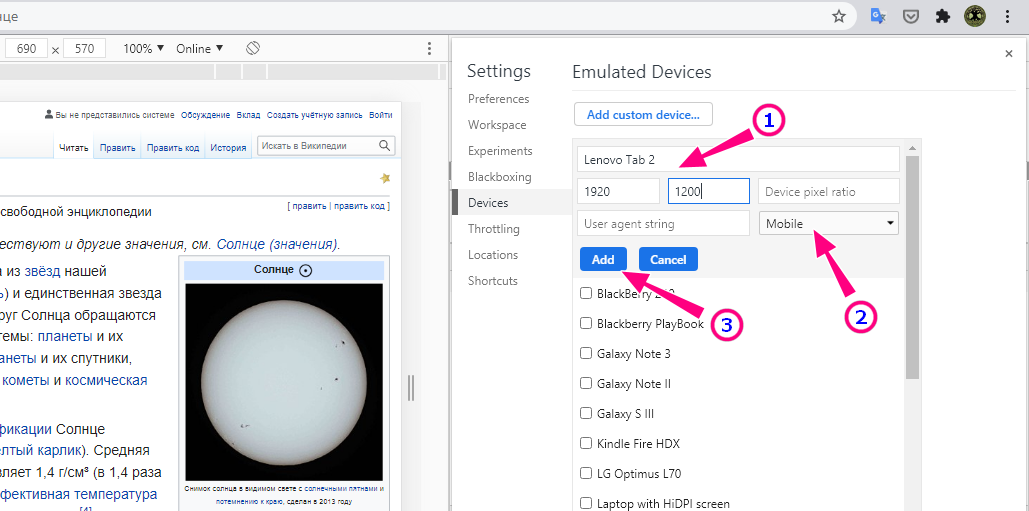Click the viewport width field 690
The image size is (1029, 511).
click(x=26, y=49)
